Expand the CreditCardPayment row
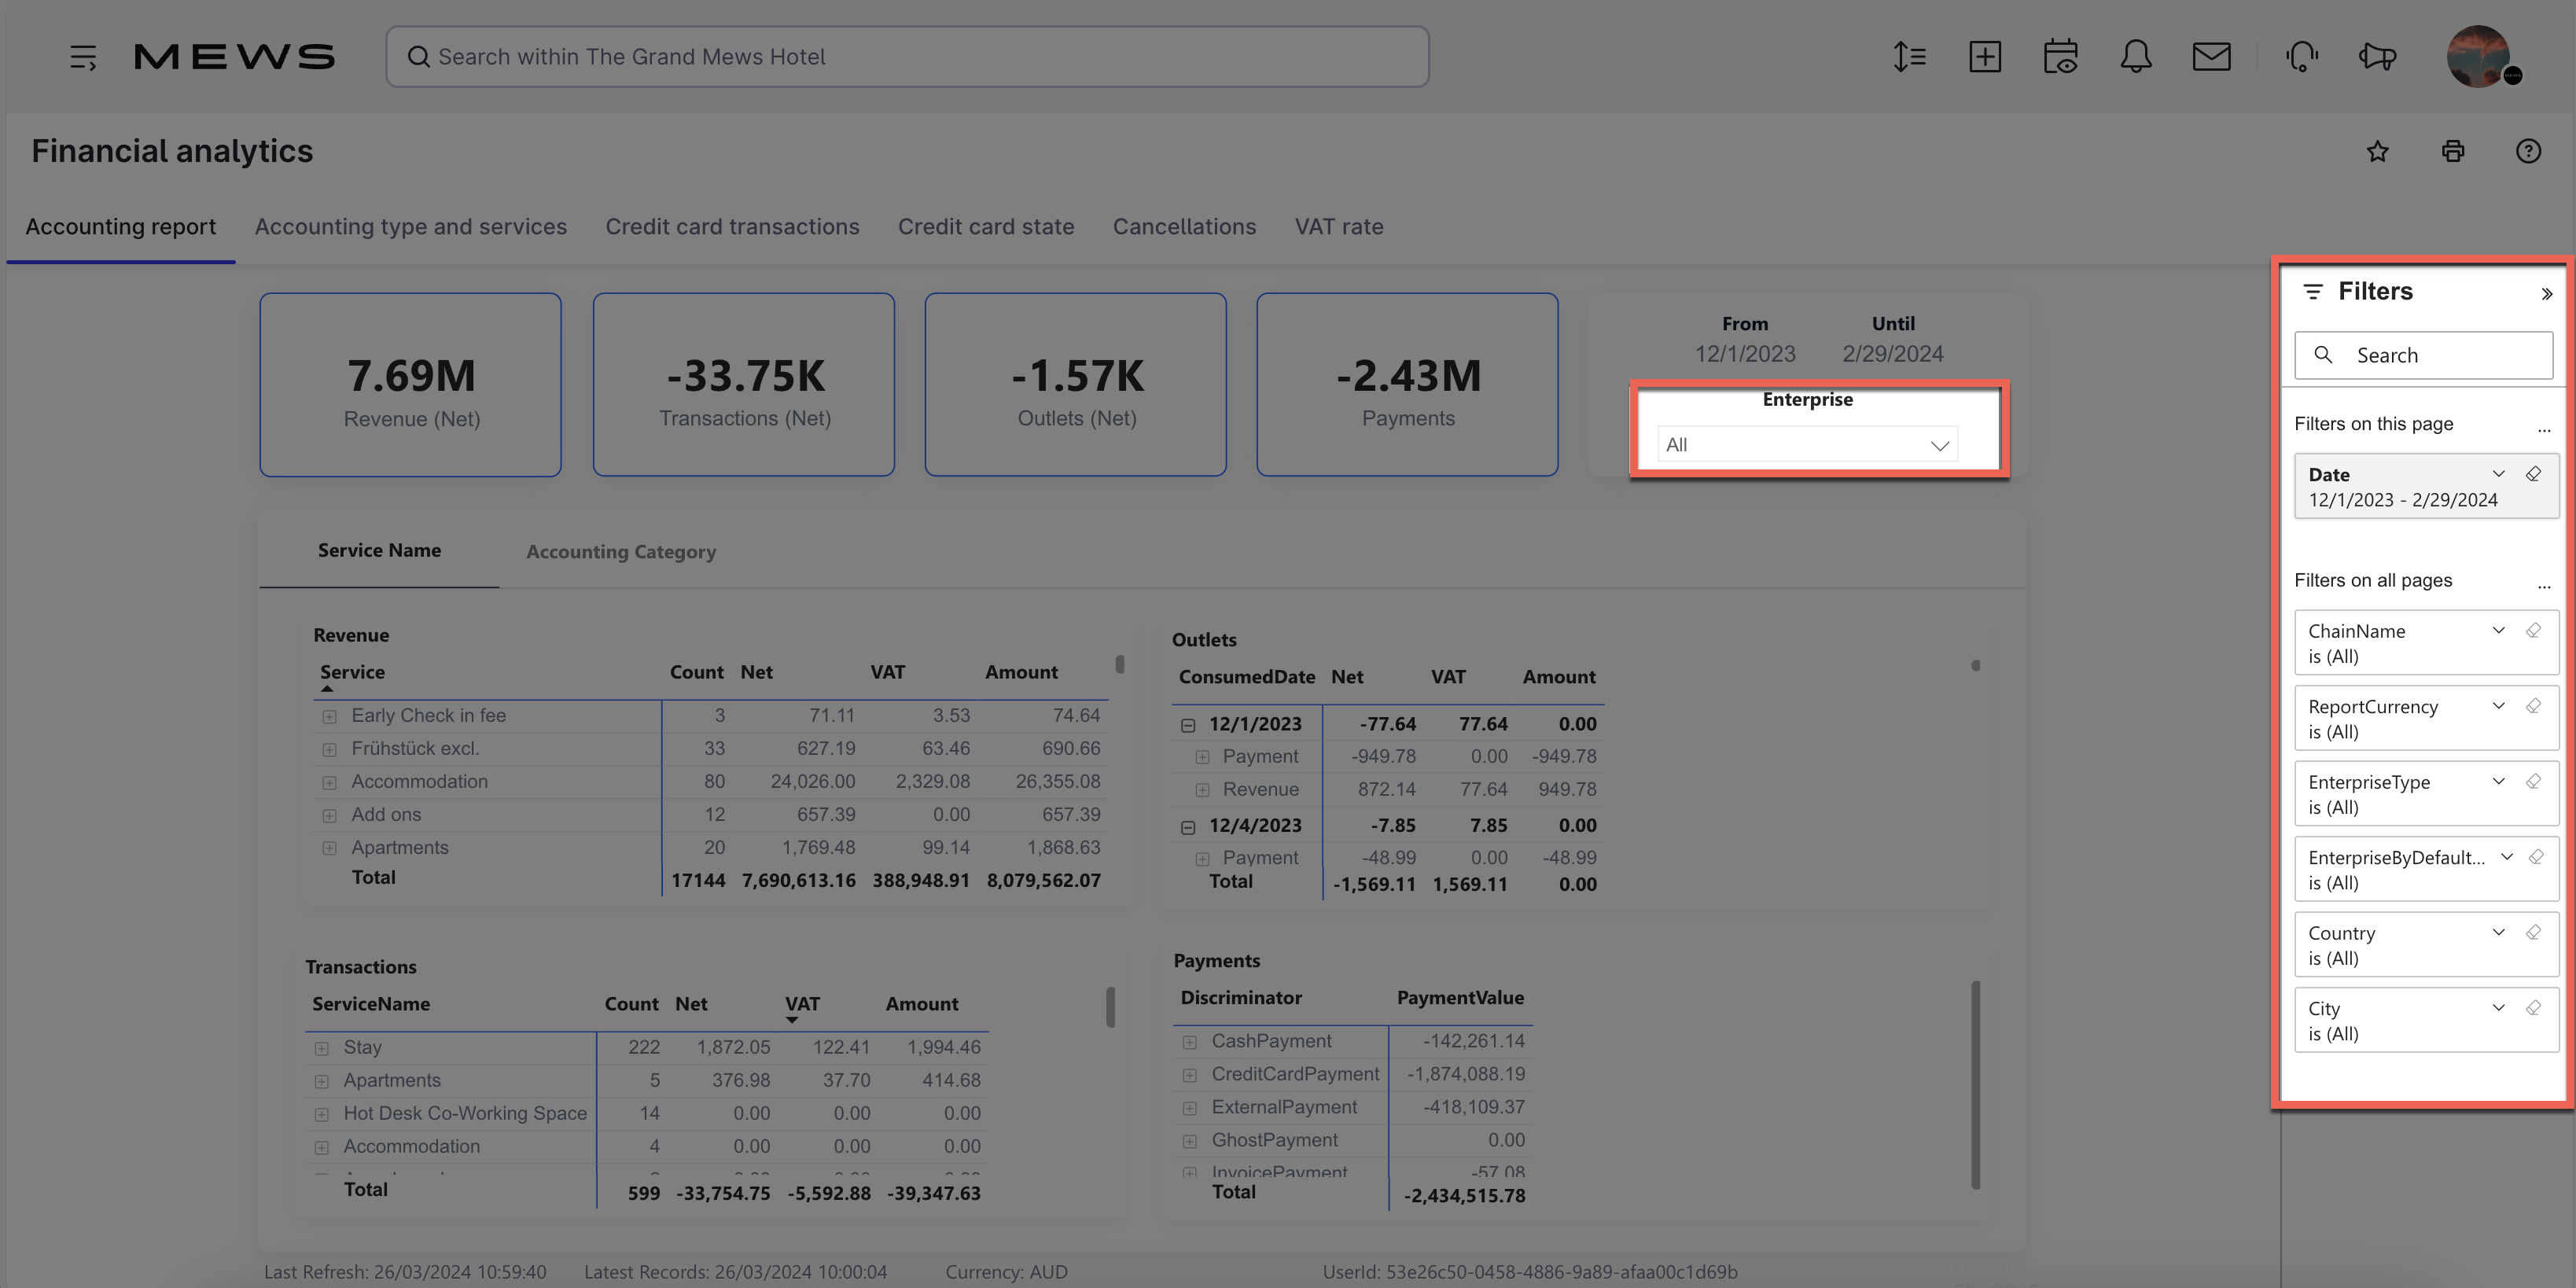The width and height of the screenshot is (2576, 1288). 1189,1075
